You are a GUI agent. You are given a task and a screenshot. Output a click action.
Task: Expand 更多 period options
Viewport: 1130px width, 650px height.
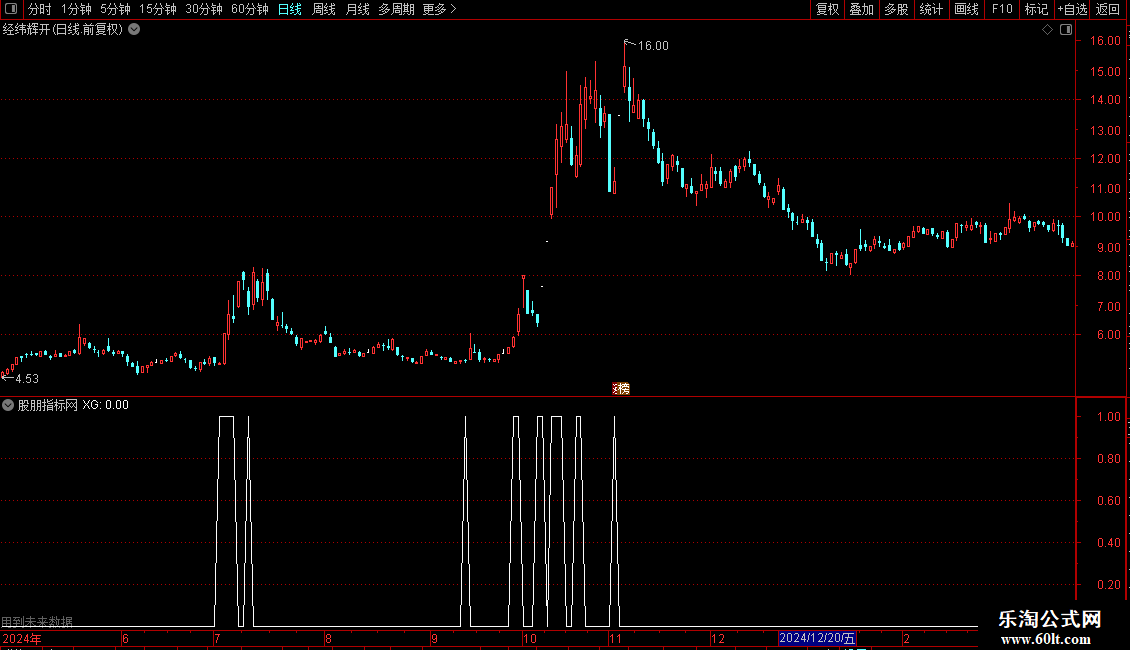[439, 9]
